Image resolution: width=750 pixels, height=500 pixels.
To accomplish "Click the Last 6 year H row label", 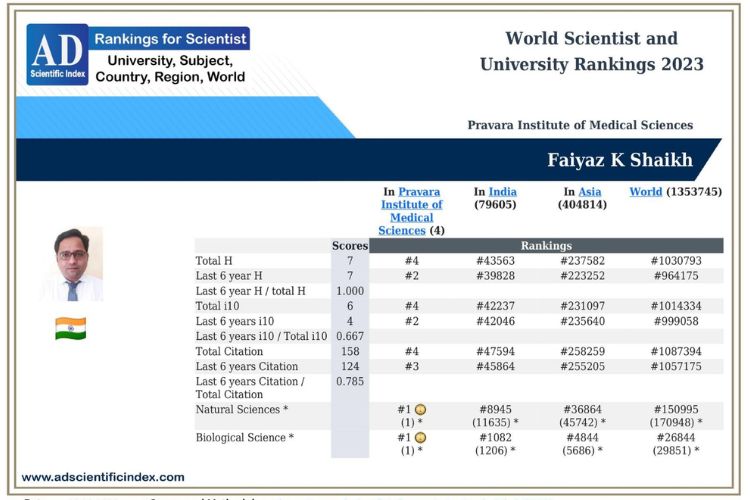I will (229, 276).
